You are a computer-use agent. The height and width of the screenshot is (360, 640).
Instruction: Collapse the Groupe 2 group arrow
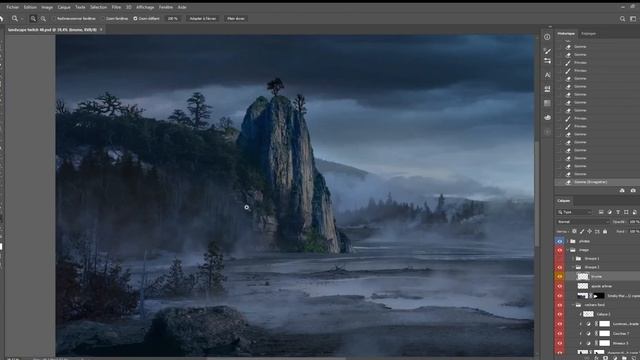coord(573,267)
